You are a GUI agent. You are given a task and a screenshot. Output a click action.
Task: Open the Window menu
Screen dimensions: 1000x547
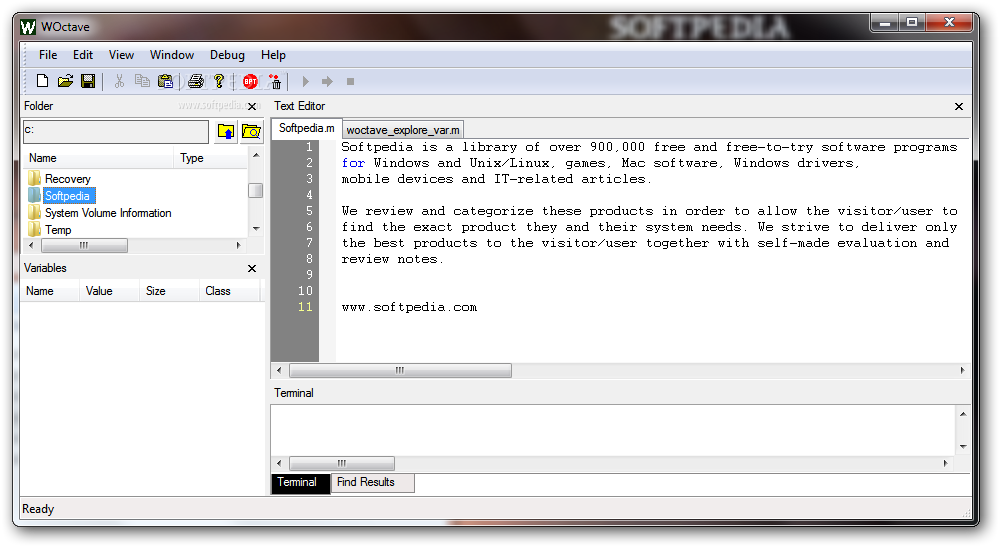pyautogui.click(x=172, y=55)
